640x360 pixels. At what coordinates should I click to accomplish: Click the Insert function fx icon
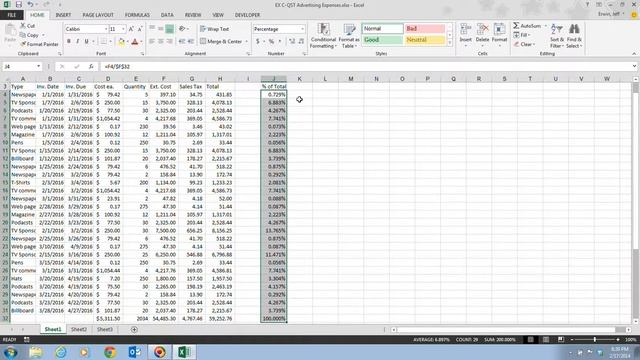[91, 66]
